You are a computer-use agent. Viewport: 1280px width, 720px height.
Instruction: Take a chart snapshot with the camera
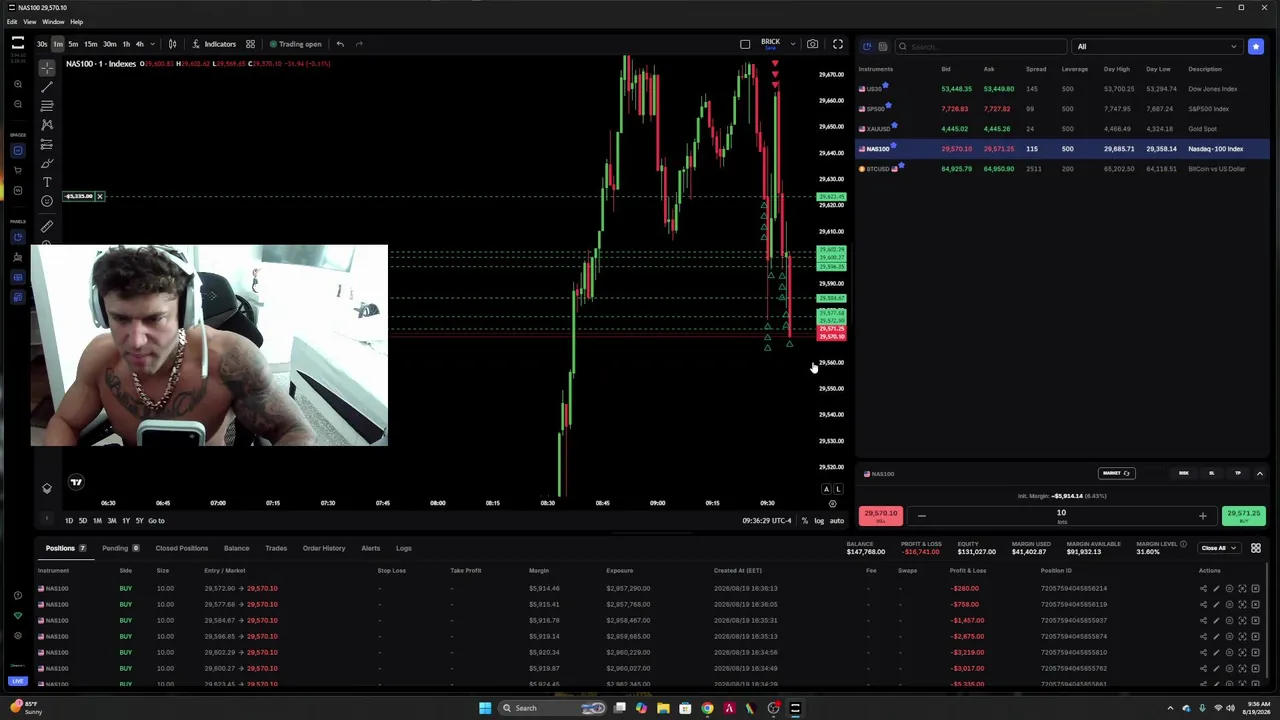812,44
